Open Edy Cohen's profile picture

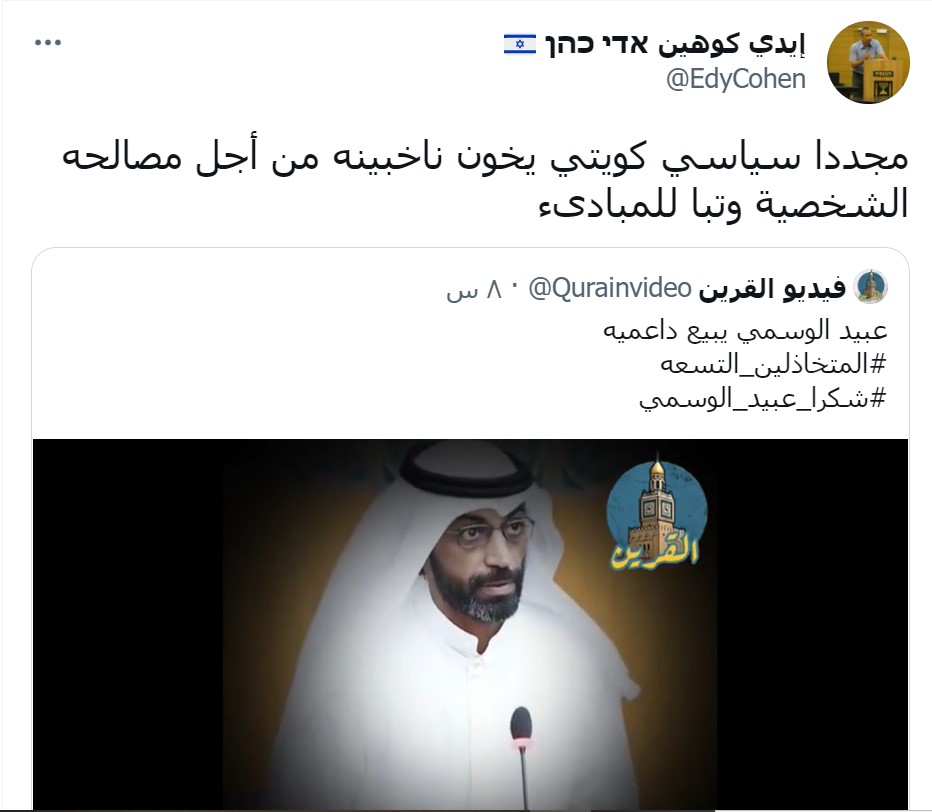point(868,62)
